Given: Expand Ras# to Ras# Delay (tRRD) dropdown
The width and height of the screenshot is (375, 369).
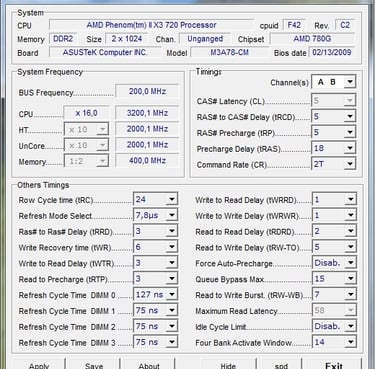Looking at the screenshot, I should [x=155, y=231].
